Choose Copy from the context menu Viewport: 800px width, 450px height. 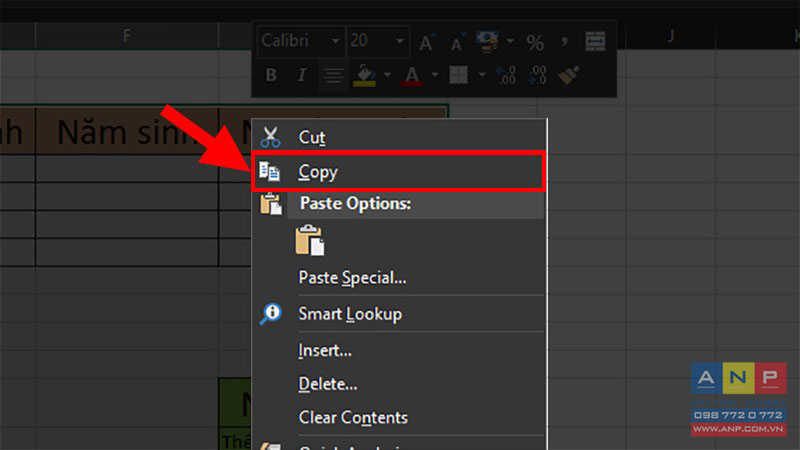coord(399,171)
